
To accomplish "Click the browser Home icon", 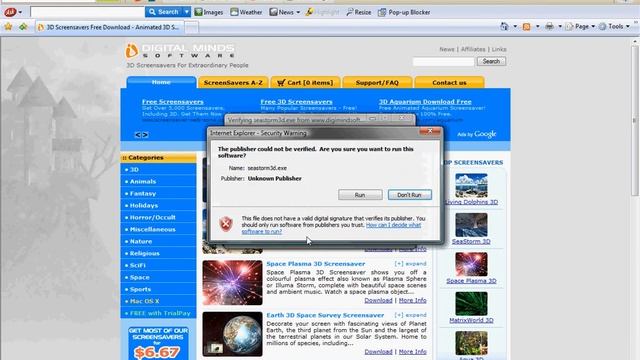I will 504,27.
